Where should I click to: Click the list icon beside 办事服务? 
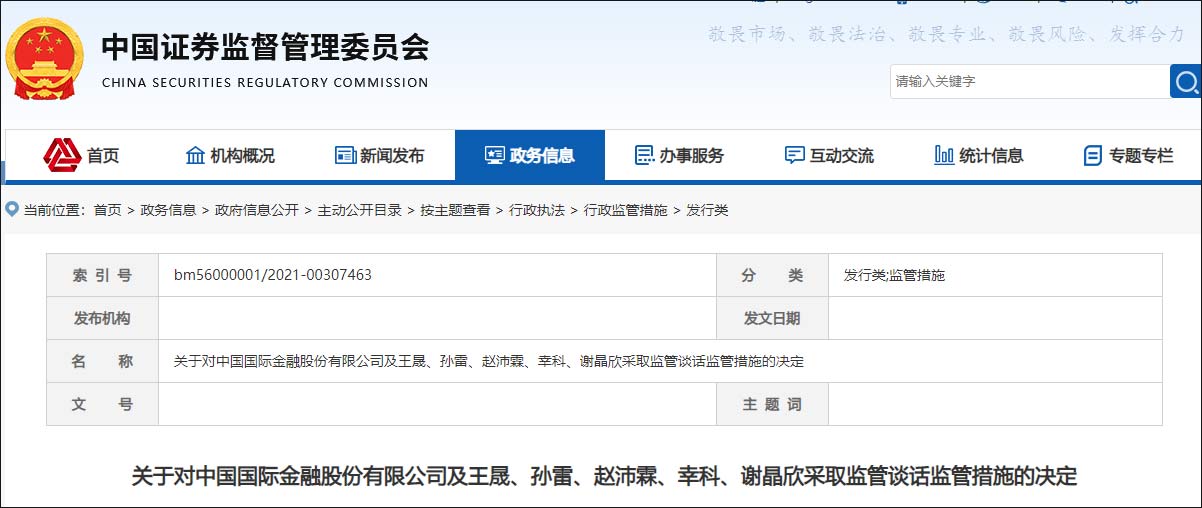pyautogui.click(x=645, y=155)
